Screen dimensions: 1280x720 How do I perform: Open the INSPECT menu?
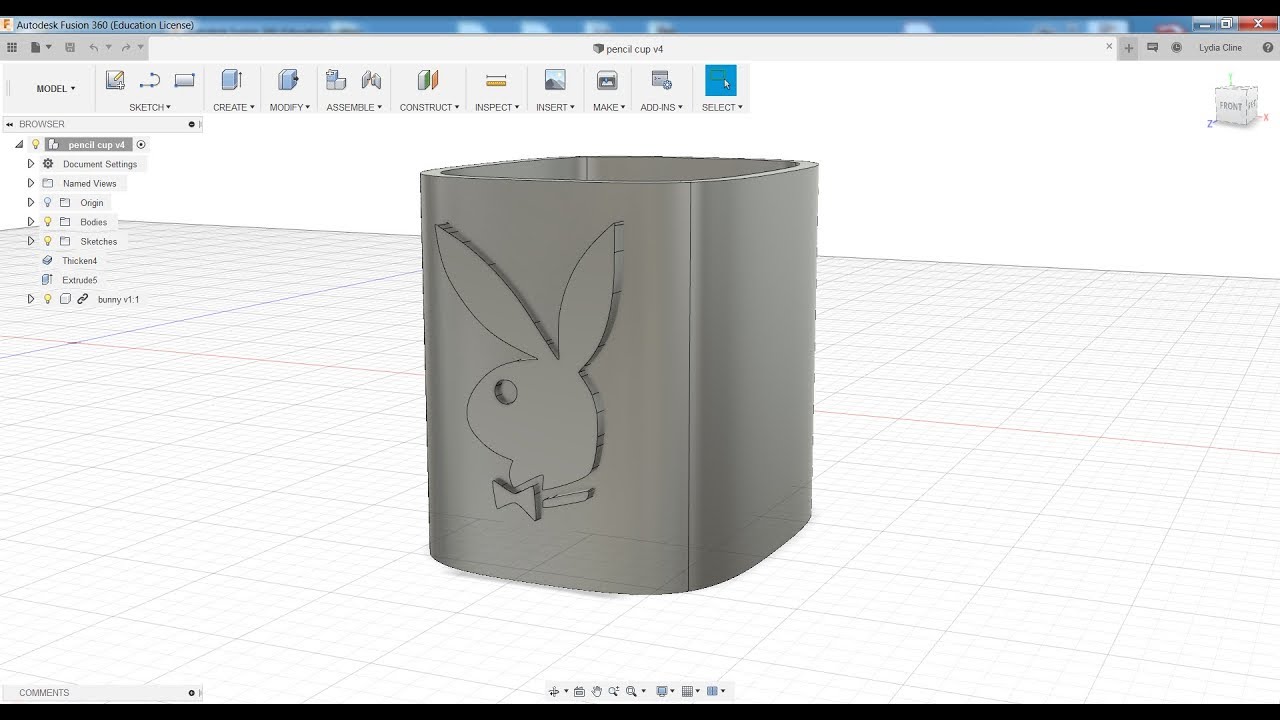497,107
